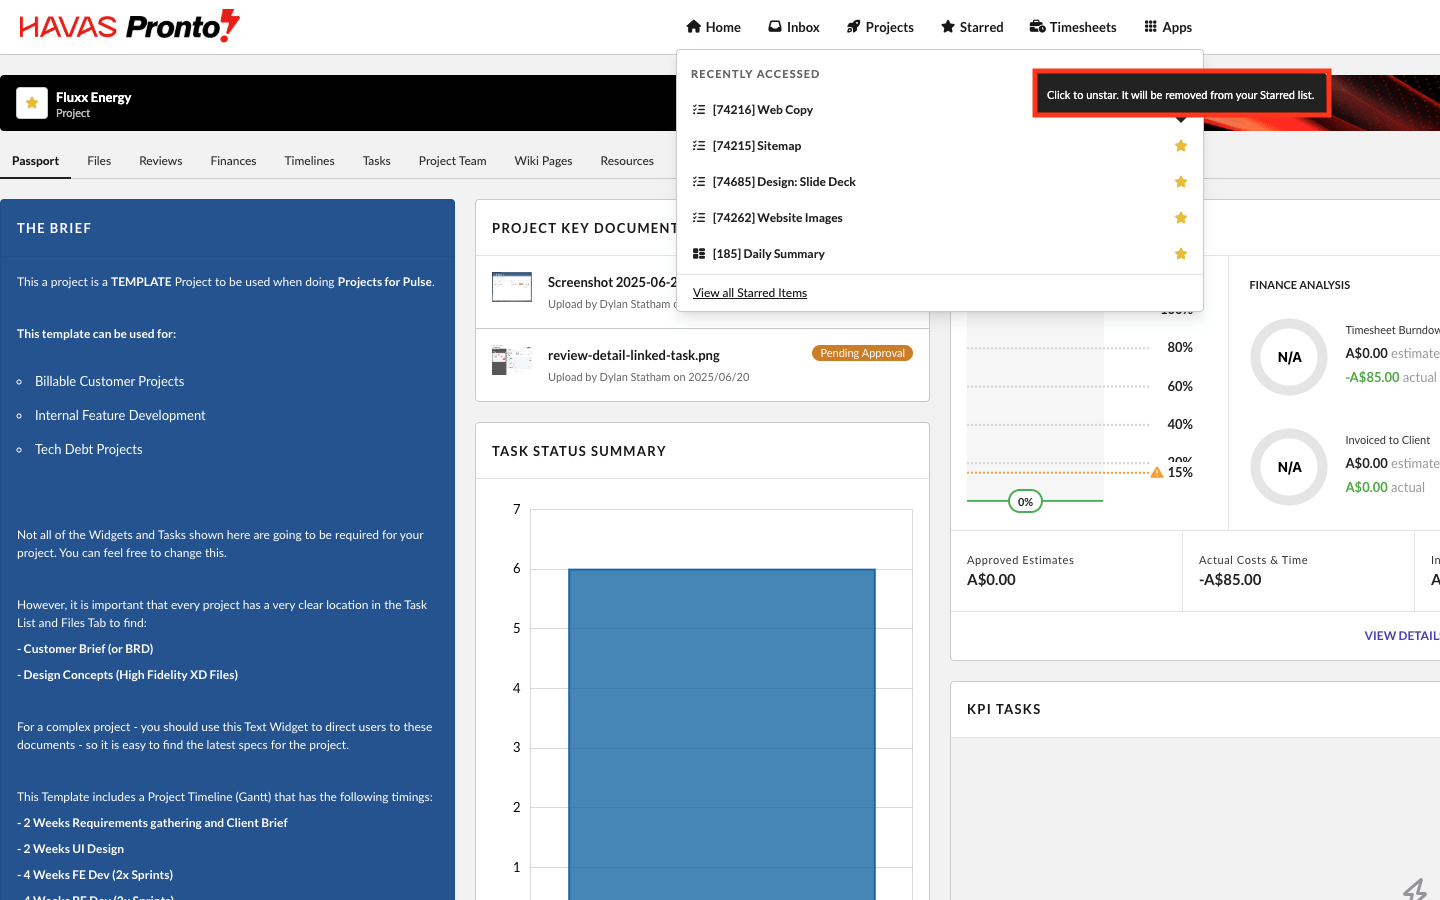Click the 0% progress marker
1440x900 pixels.
tap(1025, 502)
